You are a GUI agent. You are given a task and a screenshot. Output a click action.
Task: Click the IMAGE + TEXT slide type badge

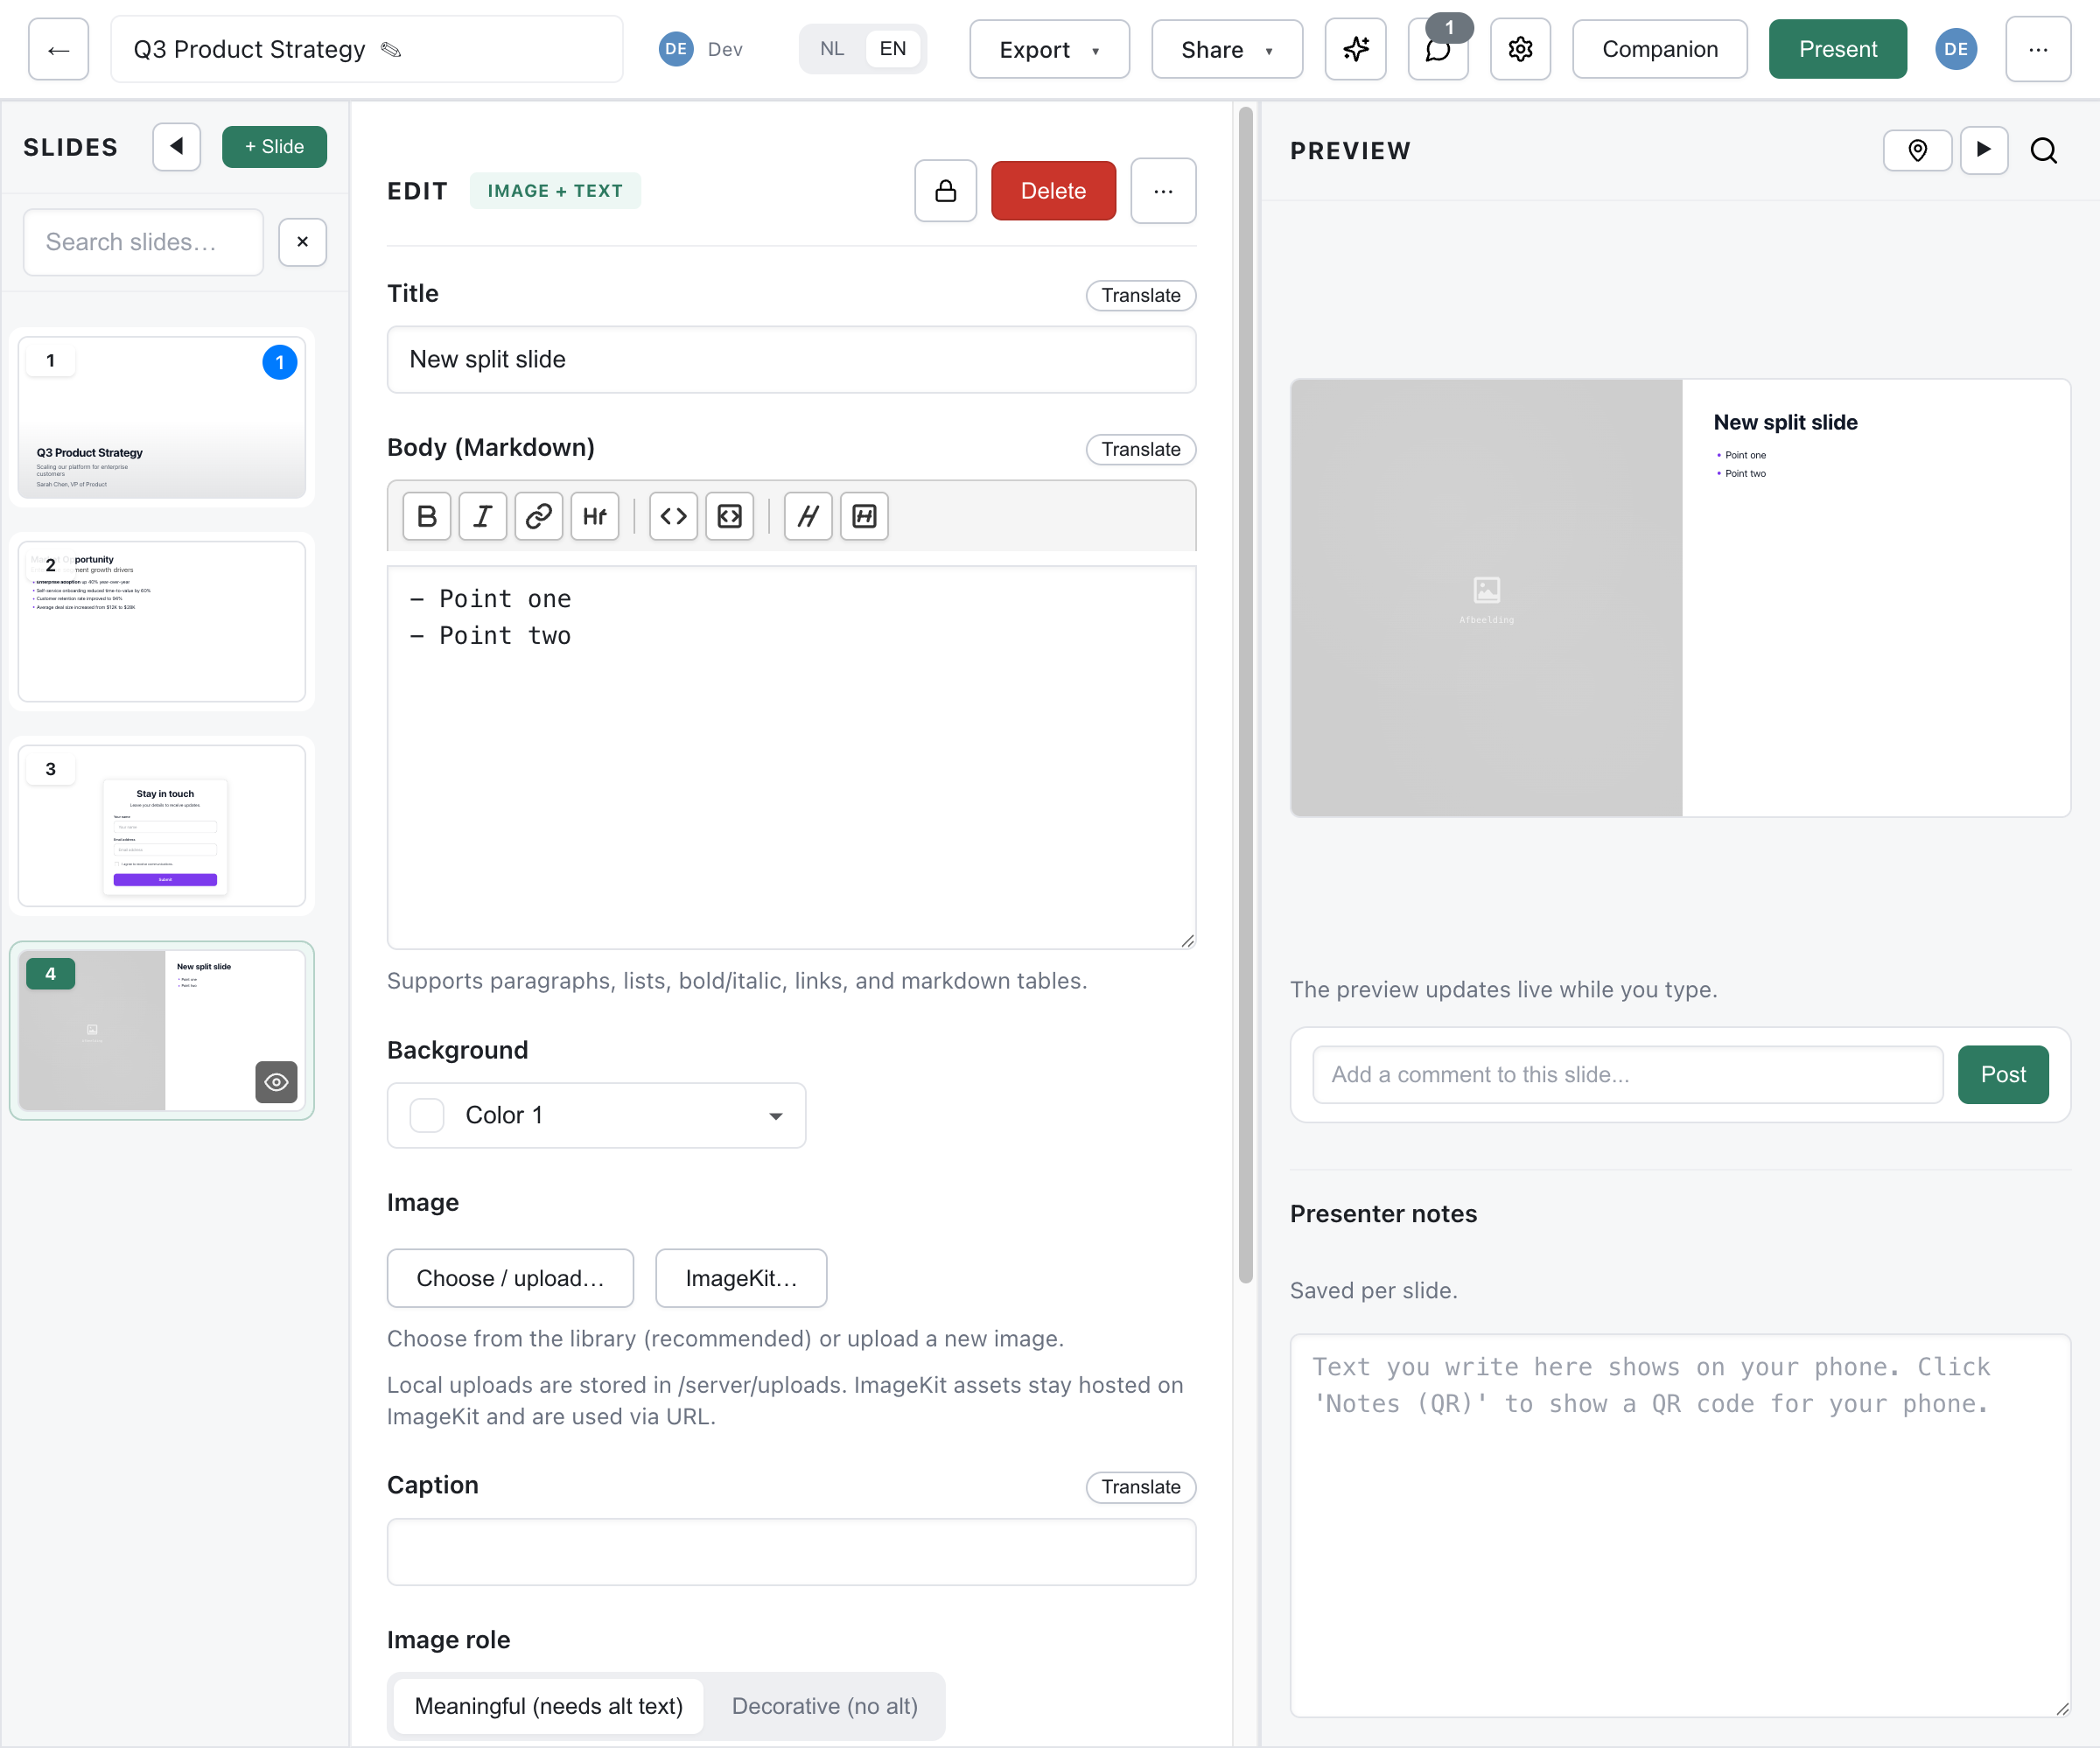point(555,191)
